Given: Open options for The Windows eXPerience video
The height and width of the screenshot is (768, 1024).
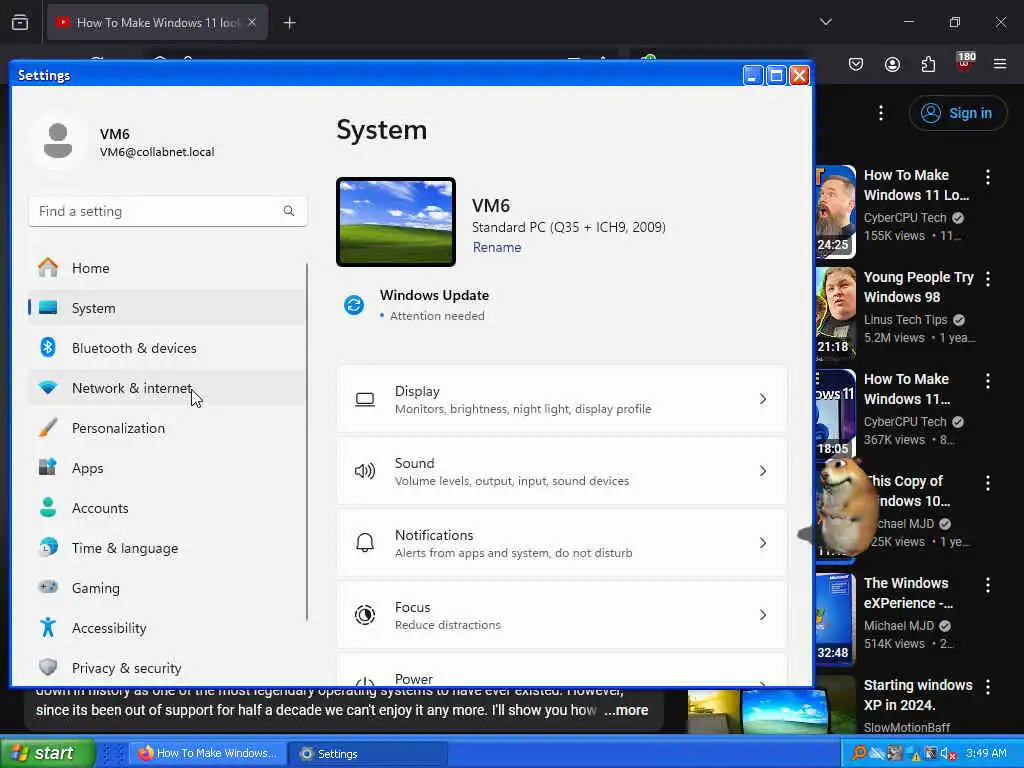Looking at the screenshot, I should click(988, 584).
